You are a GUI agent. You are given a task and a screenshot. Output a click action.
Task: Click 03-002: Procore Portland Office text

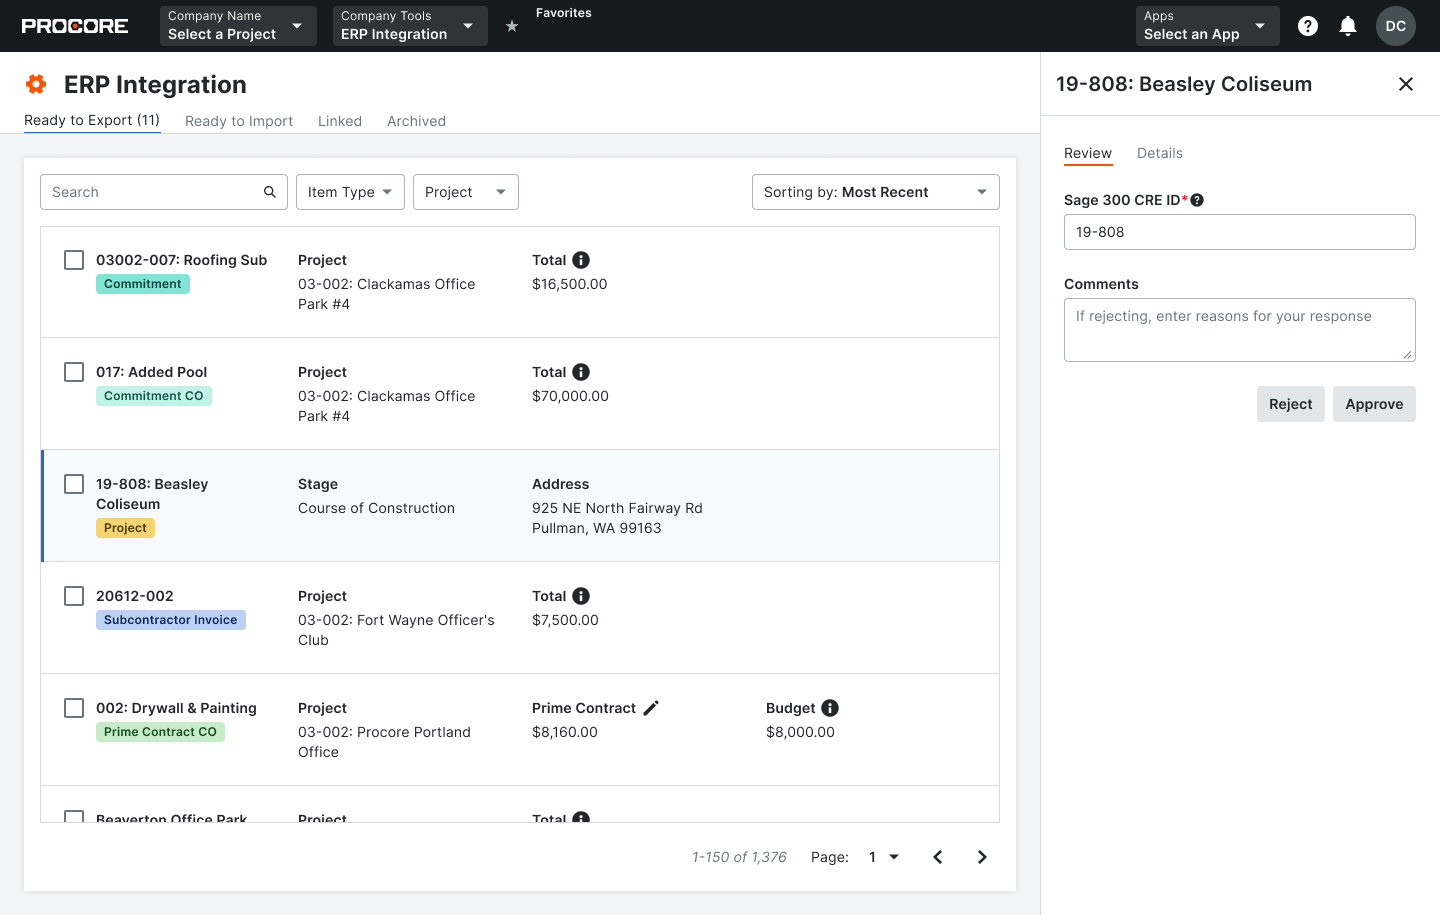(384, 742)
